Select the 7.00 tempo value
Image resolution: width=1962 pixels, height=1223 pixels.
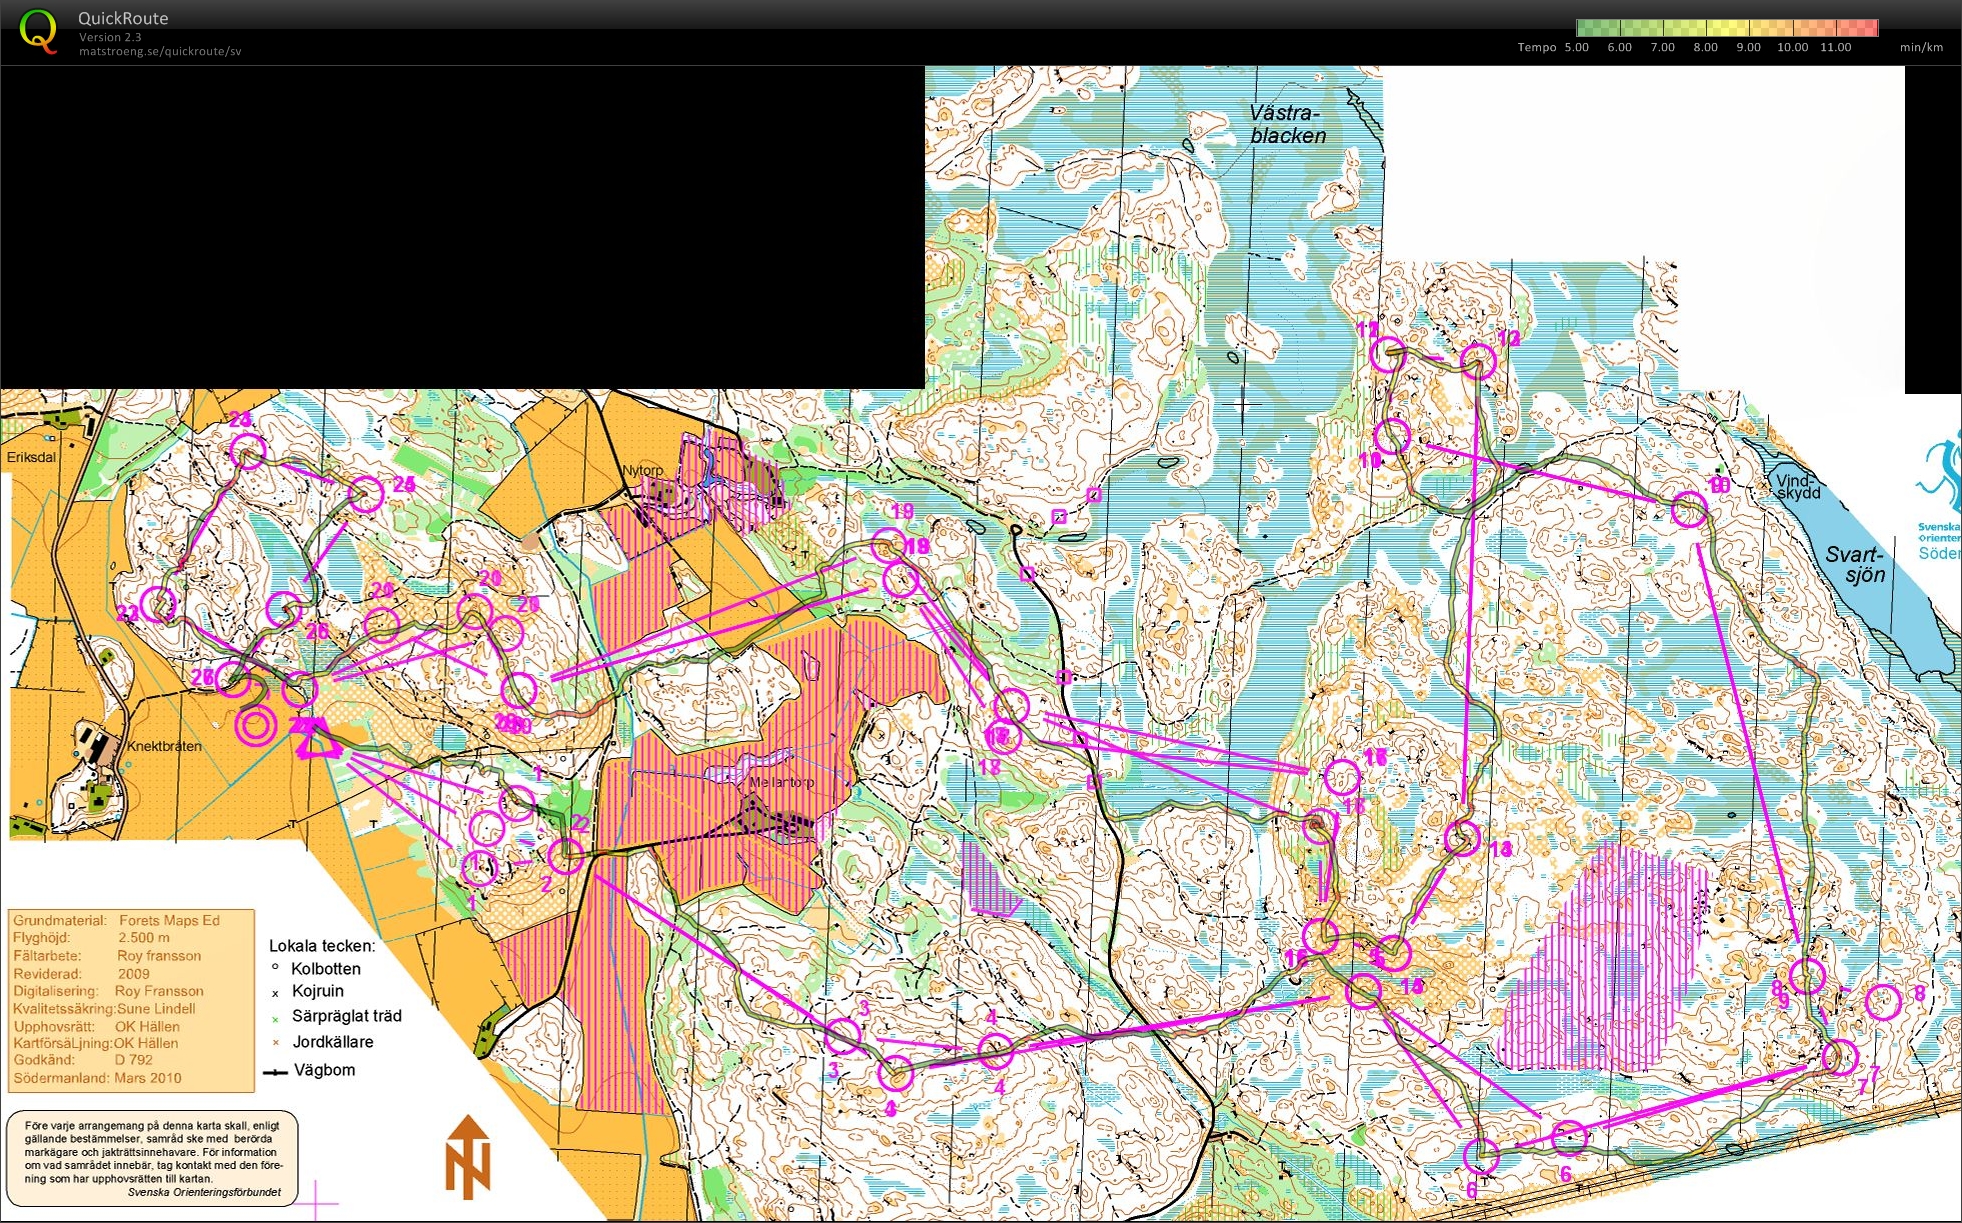click(x=1663, y=47)
